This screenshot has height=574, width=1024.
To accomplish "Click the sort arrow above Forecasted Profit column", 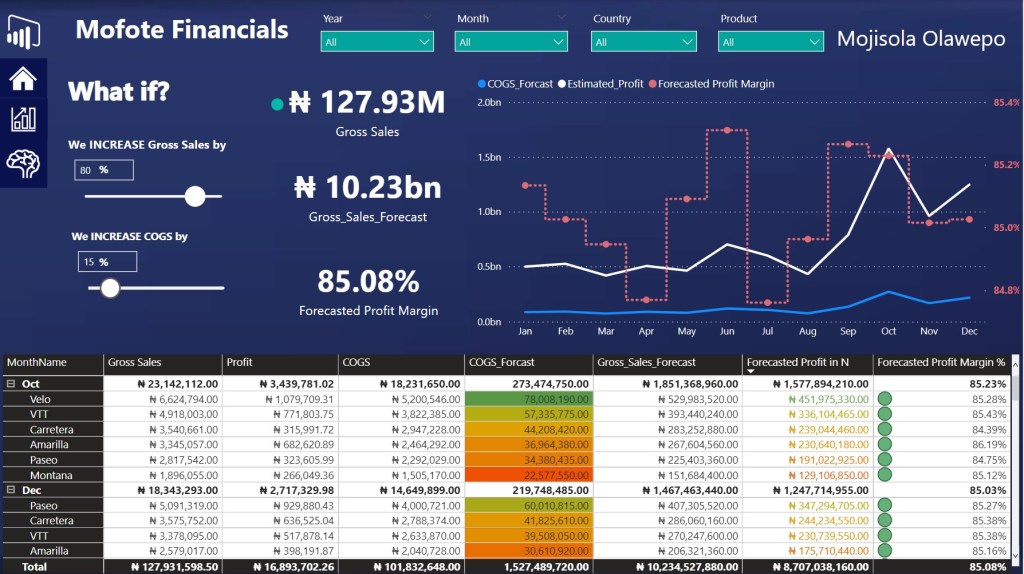I will coord(751,371).
